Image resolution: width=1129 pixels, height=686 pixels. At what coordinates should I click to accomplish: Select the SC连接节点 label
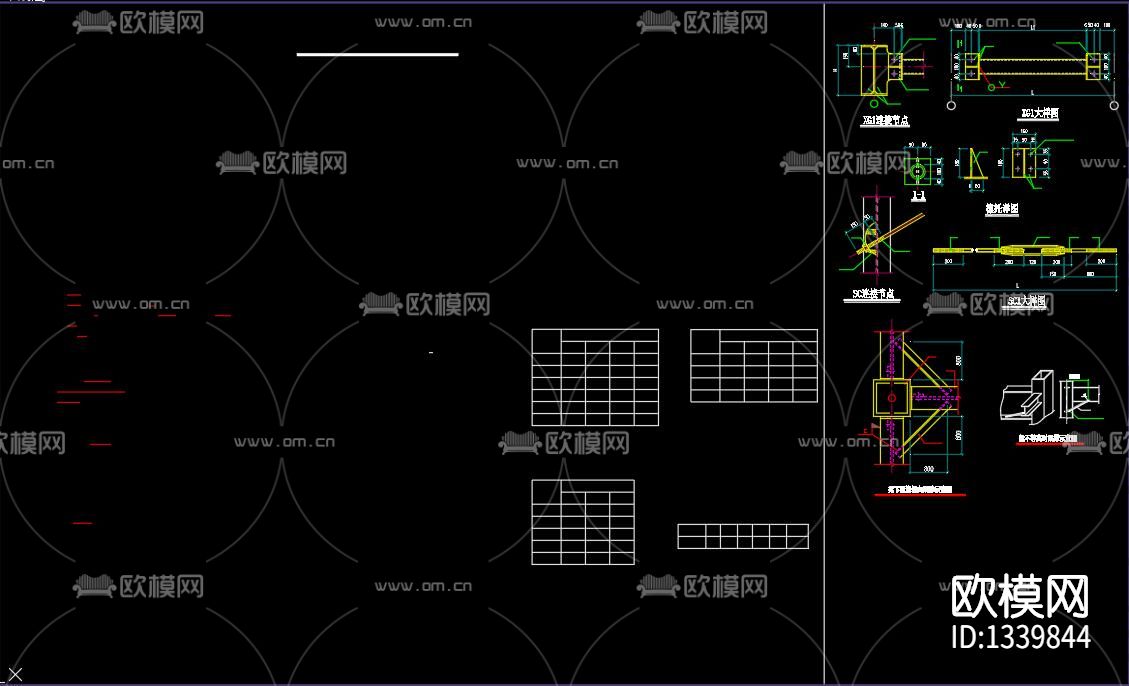click(873, 294)
